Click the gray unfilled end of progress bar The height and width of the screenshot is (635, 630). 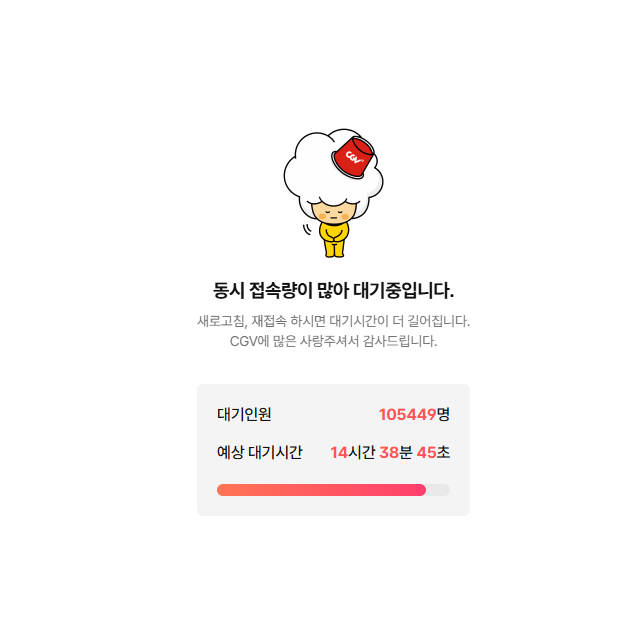438,490
